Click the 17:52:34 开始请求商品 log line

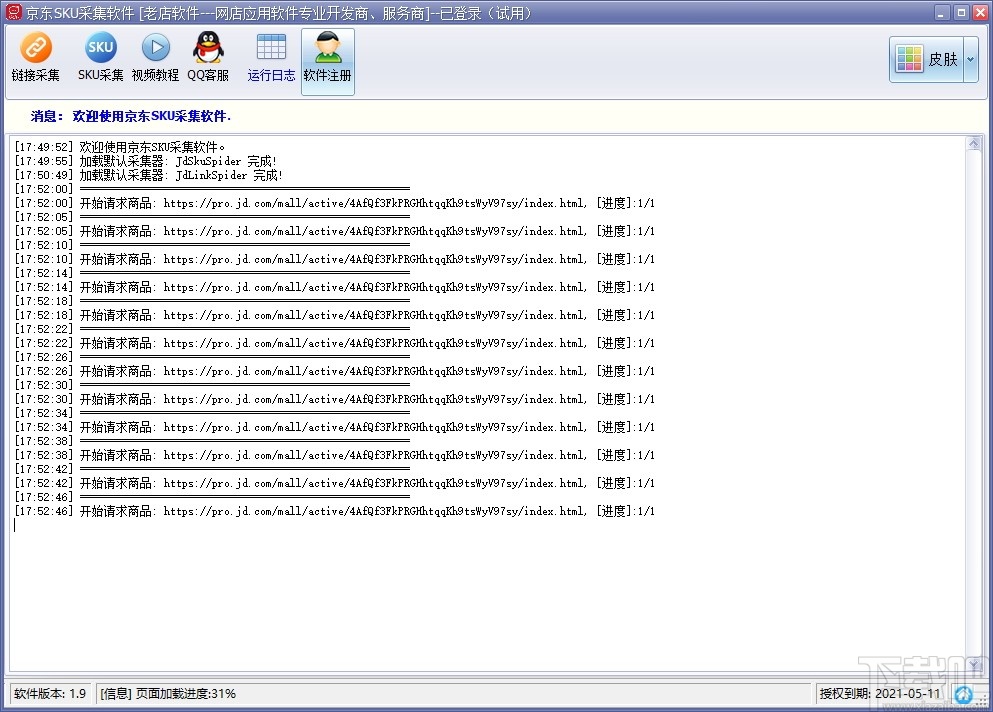pos(334,426)
